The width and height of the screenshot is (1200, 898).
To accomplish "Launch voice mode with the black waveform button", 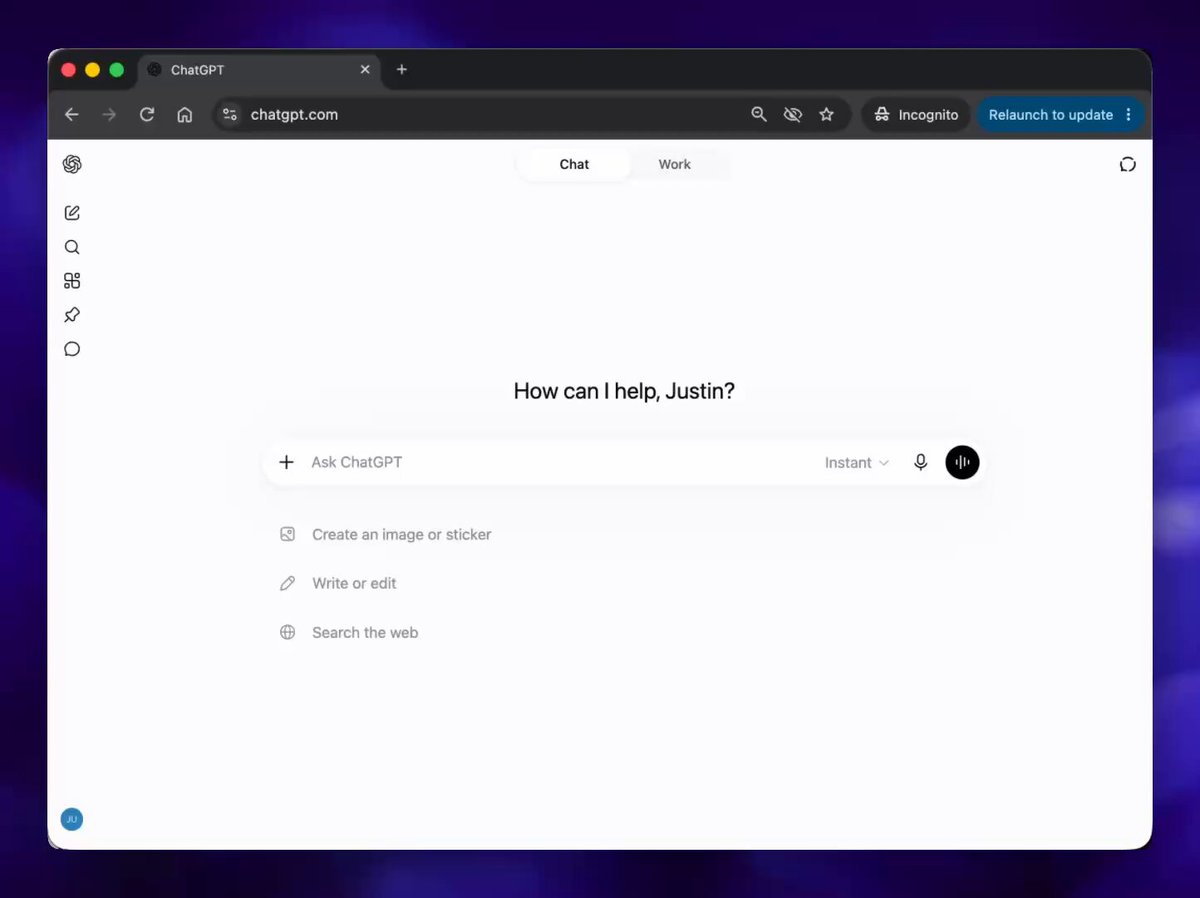I will pyautogui.click(x=962, y=462).
